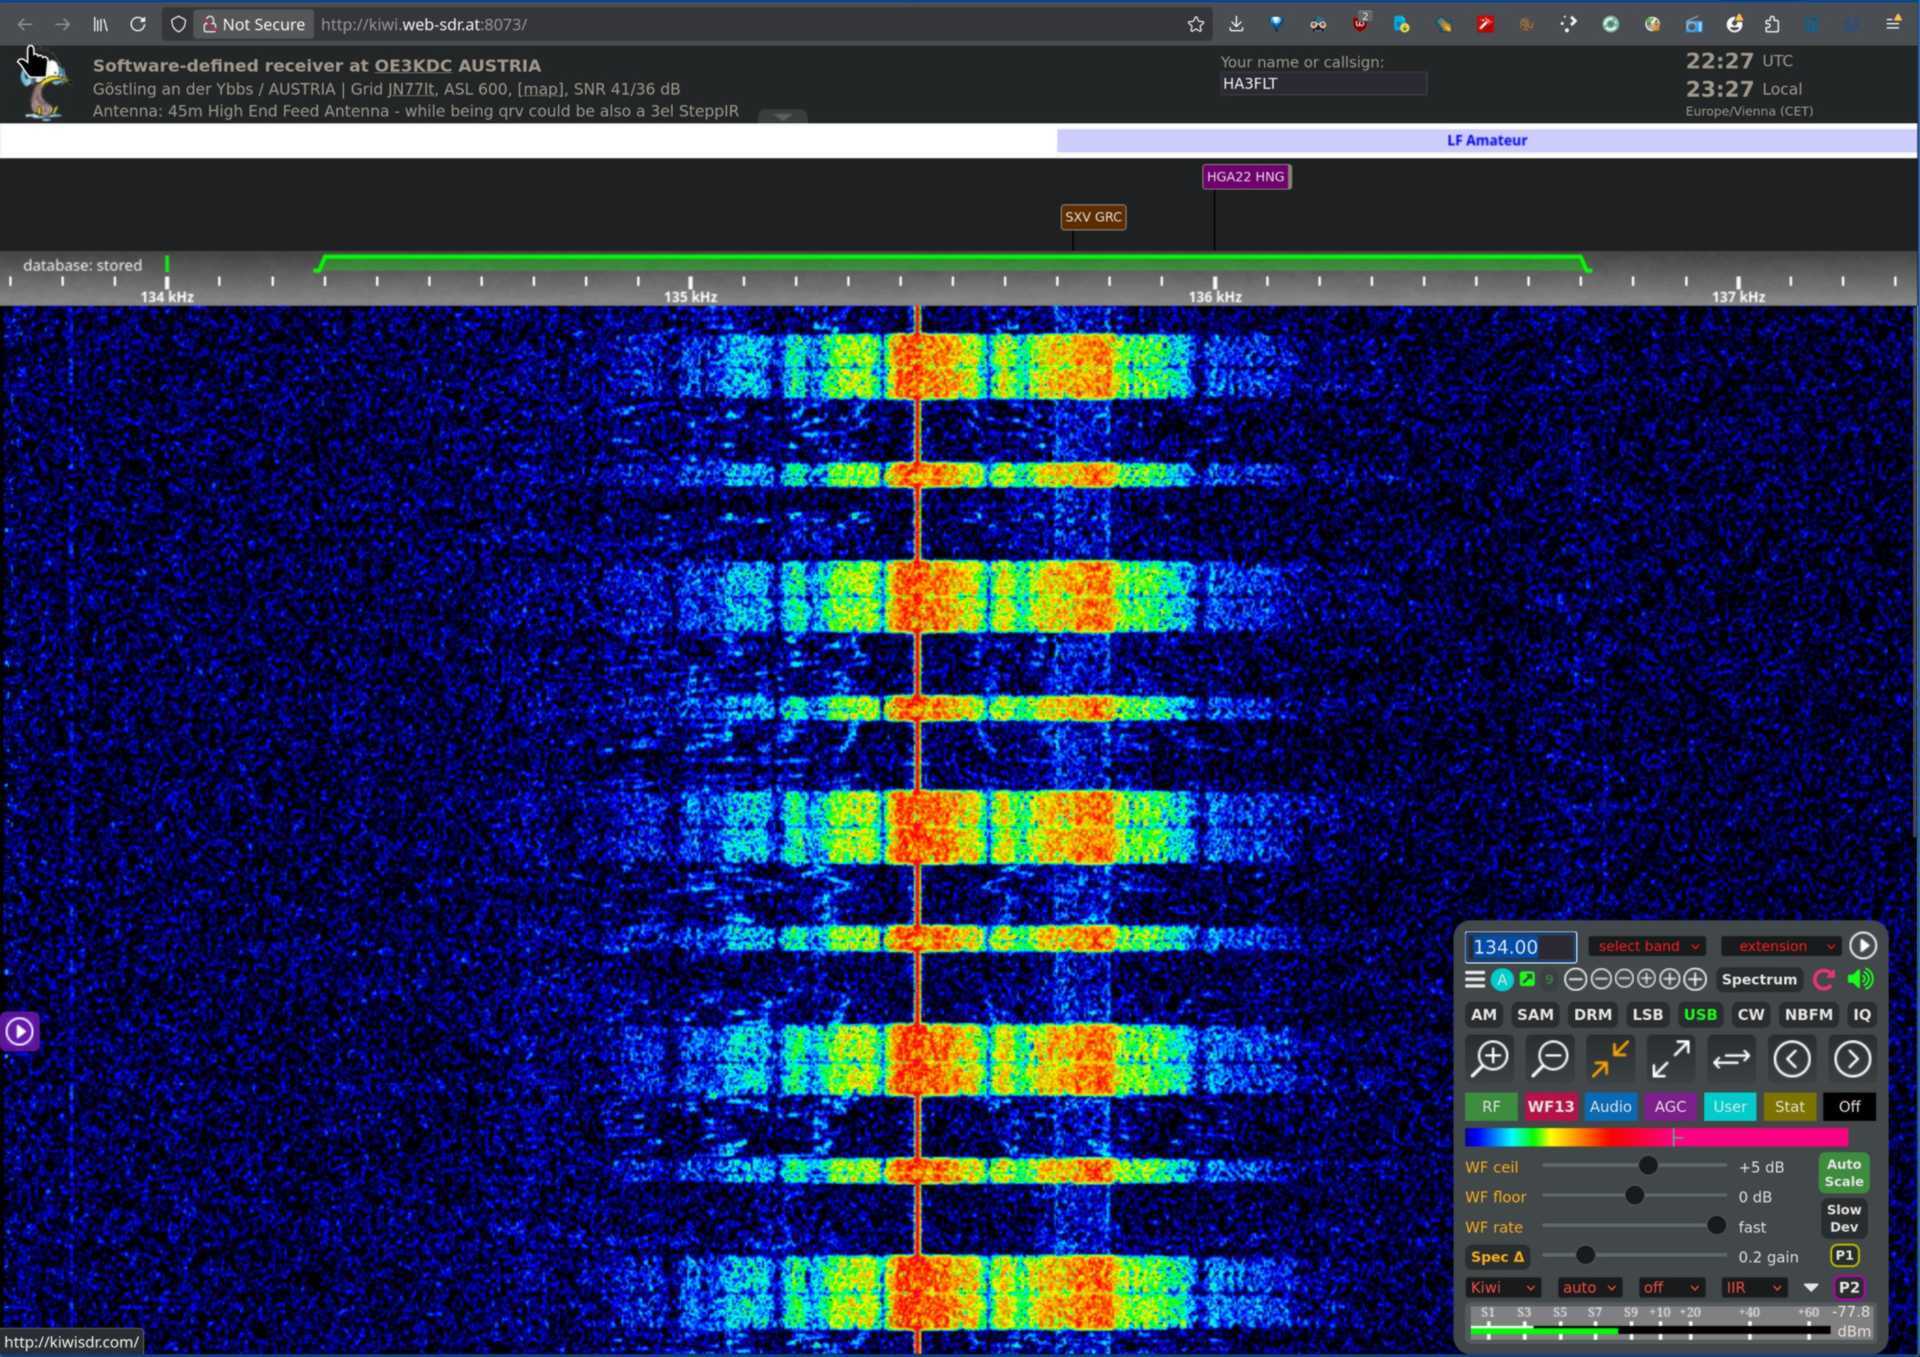Adjust the WF ceil slider handle

1648,1166
